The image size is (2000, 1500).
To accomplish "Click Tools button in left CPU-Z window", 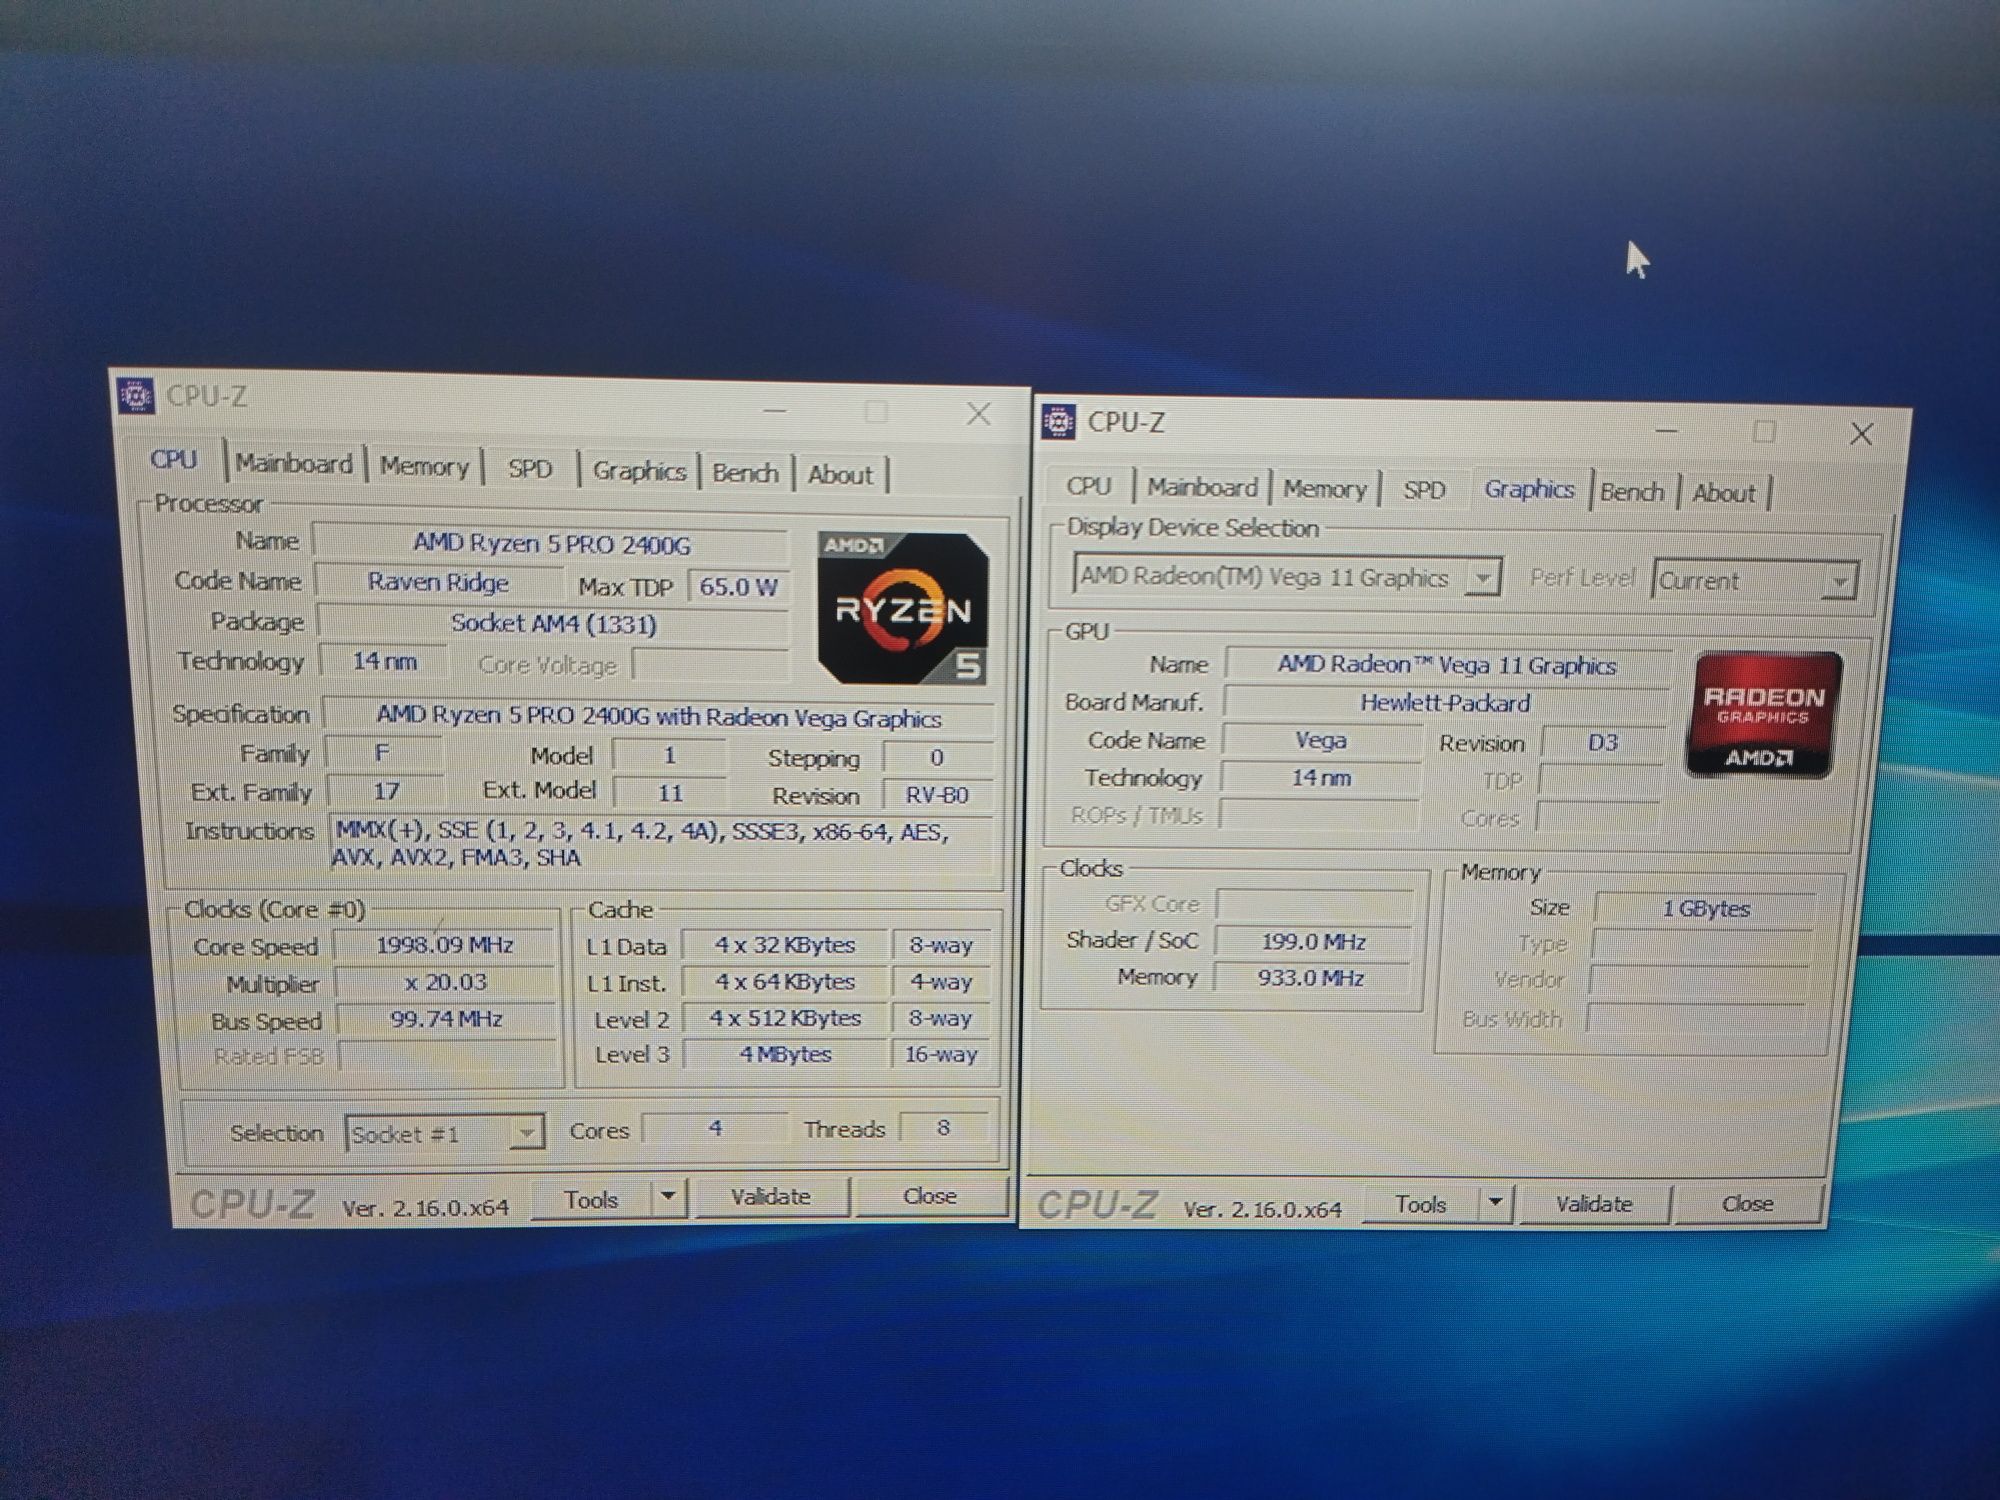I will click(591, 1199).
